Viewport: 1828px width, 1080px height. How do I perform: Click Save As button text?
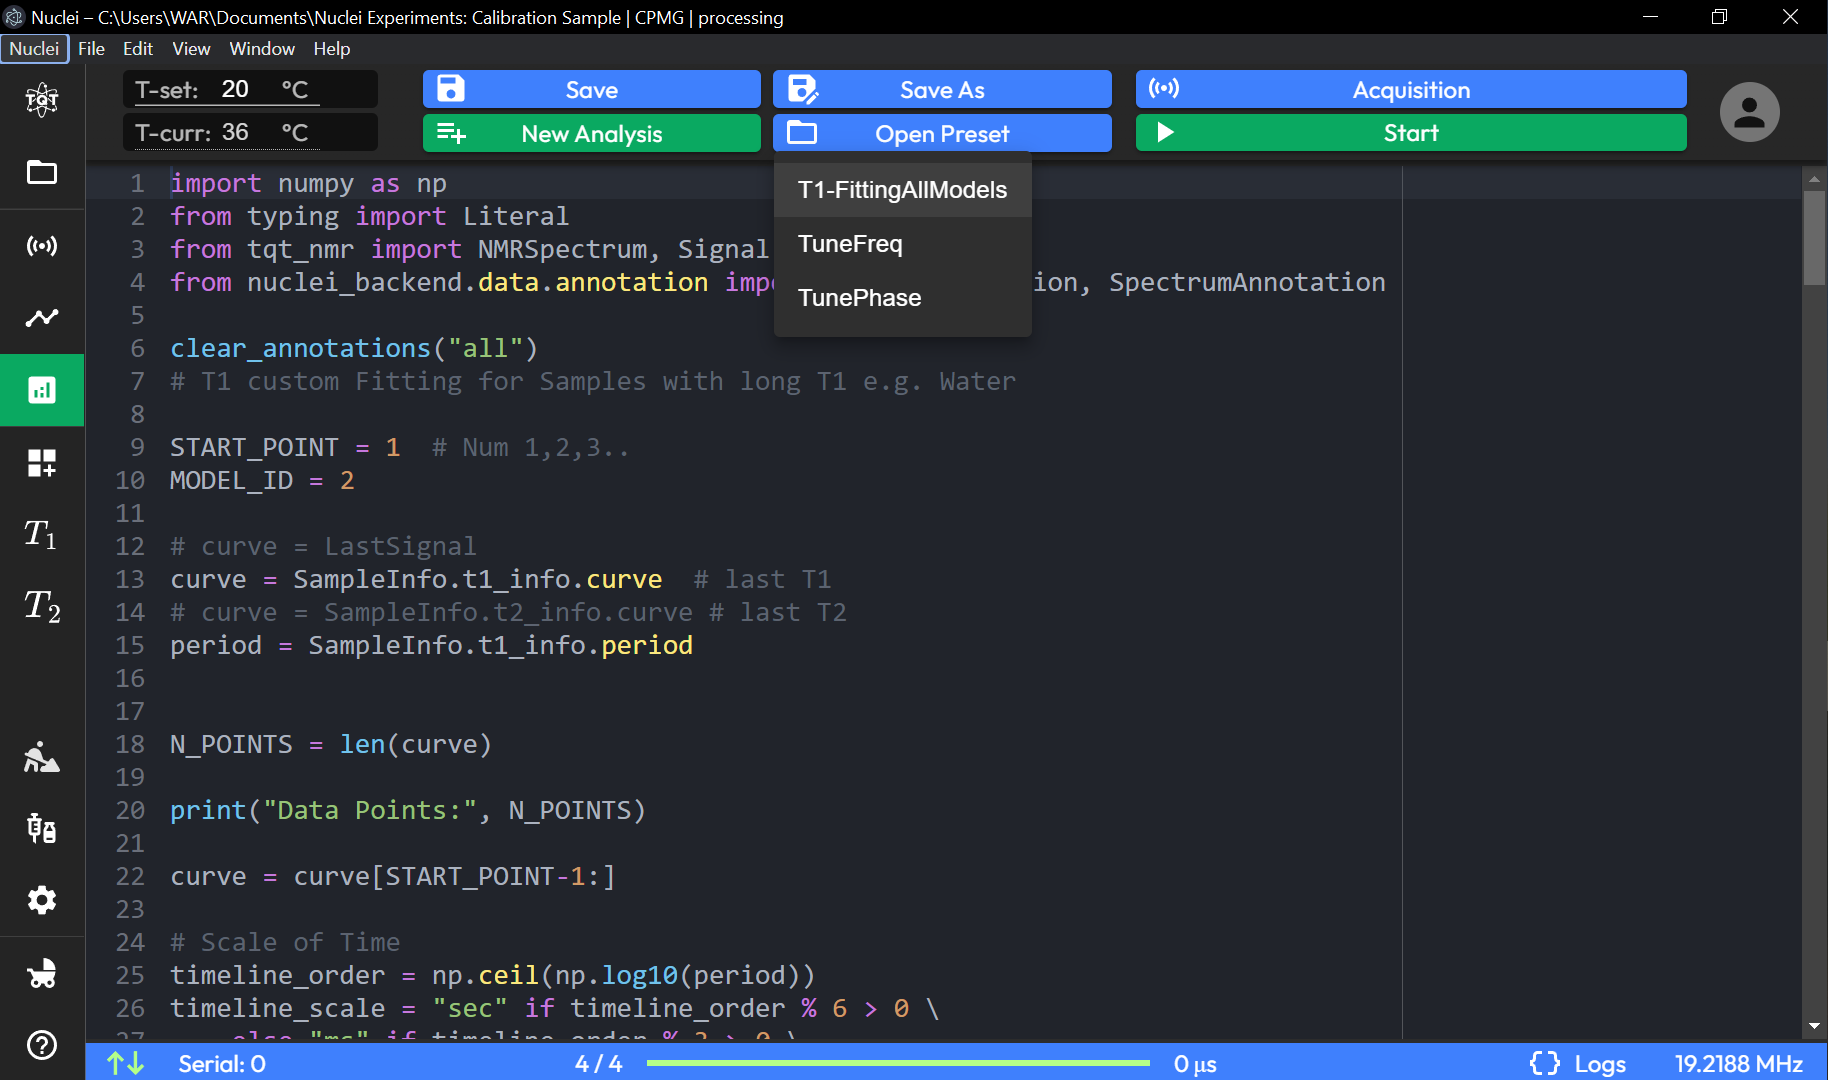pos(942,90)
